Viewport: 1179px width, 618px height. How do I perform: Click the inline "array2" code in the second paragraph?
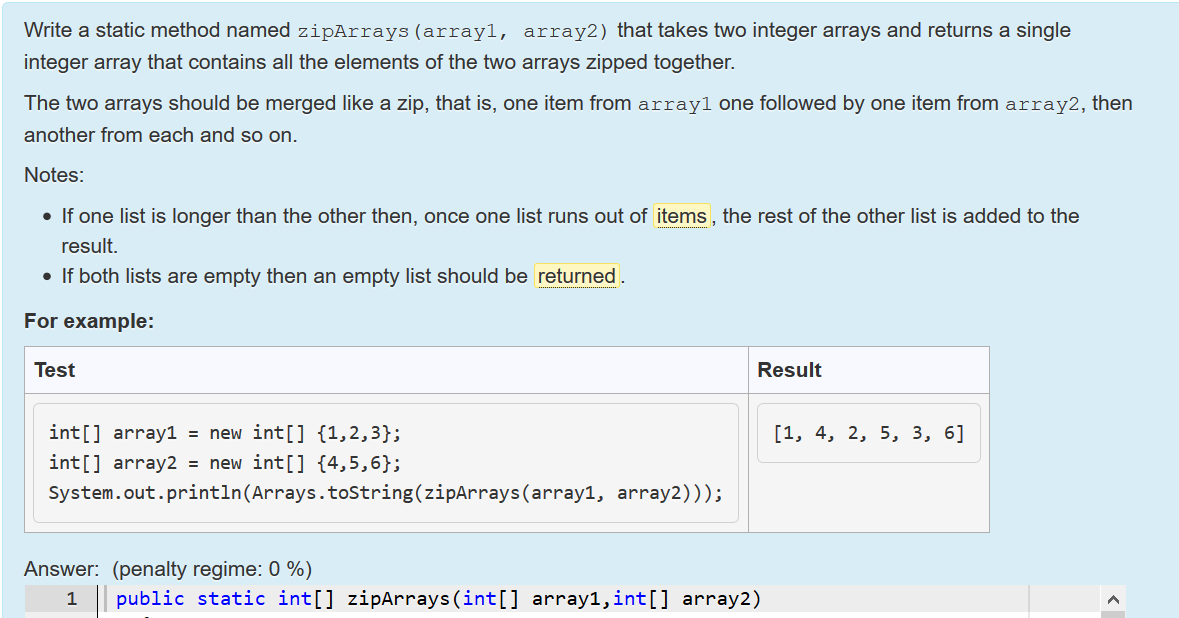pyautogui.click(x=1044, y=105)
